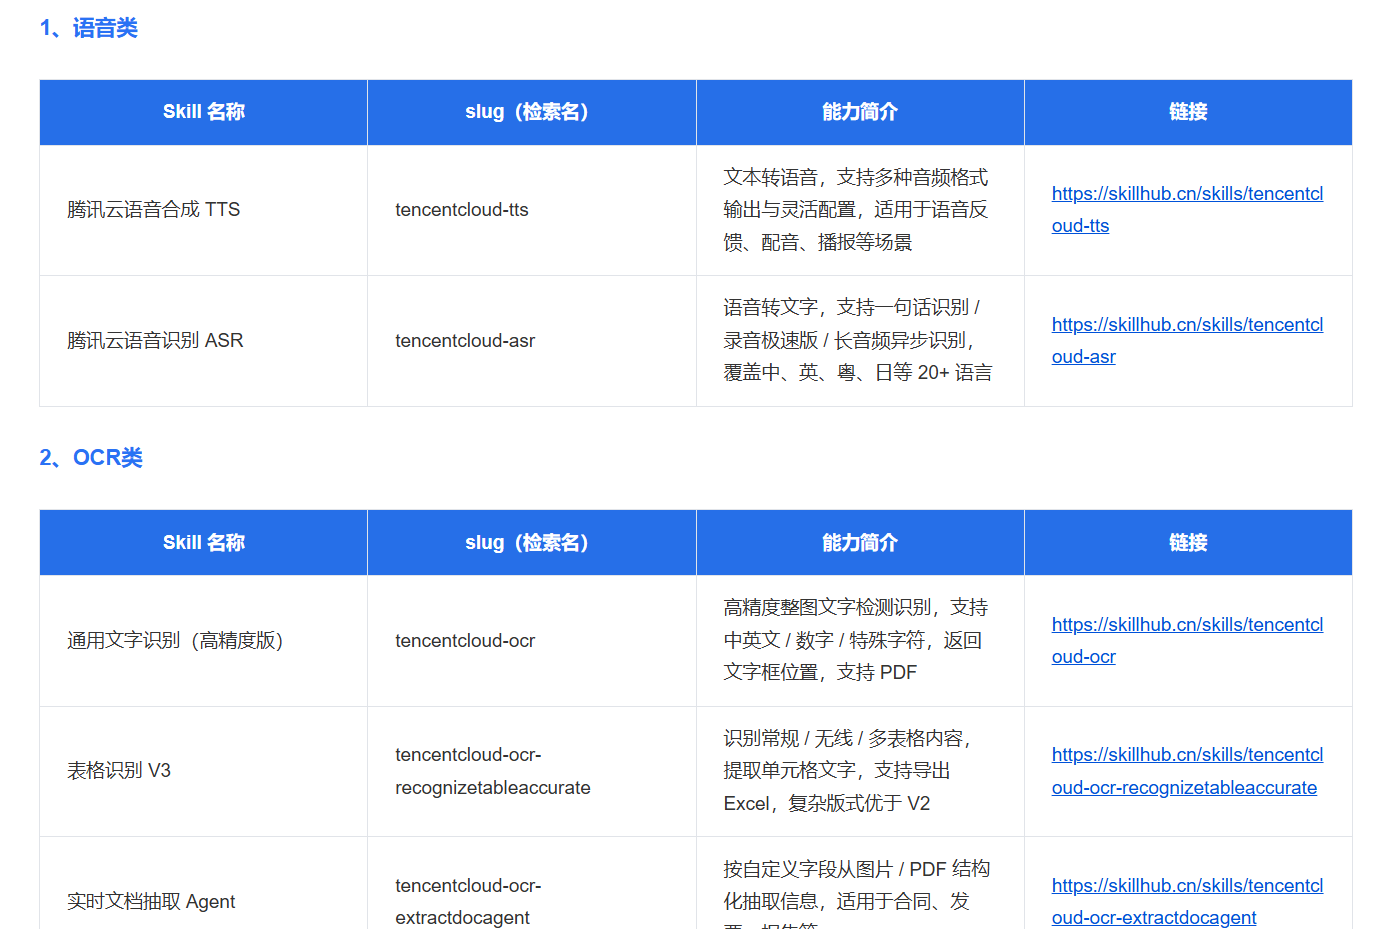The width and height of the screenshot is (1381, 929).
Task: Click the description starting "语音转文字，支持一句话识别"
Action: pos(858,340)
